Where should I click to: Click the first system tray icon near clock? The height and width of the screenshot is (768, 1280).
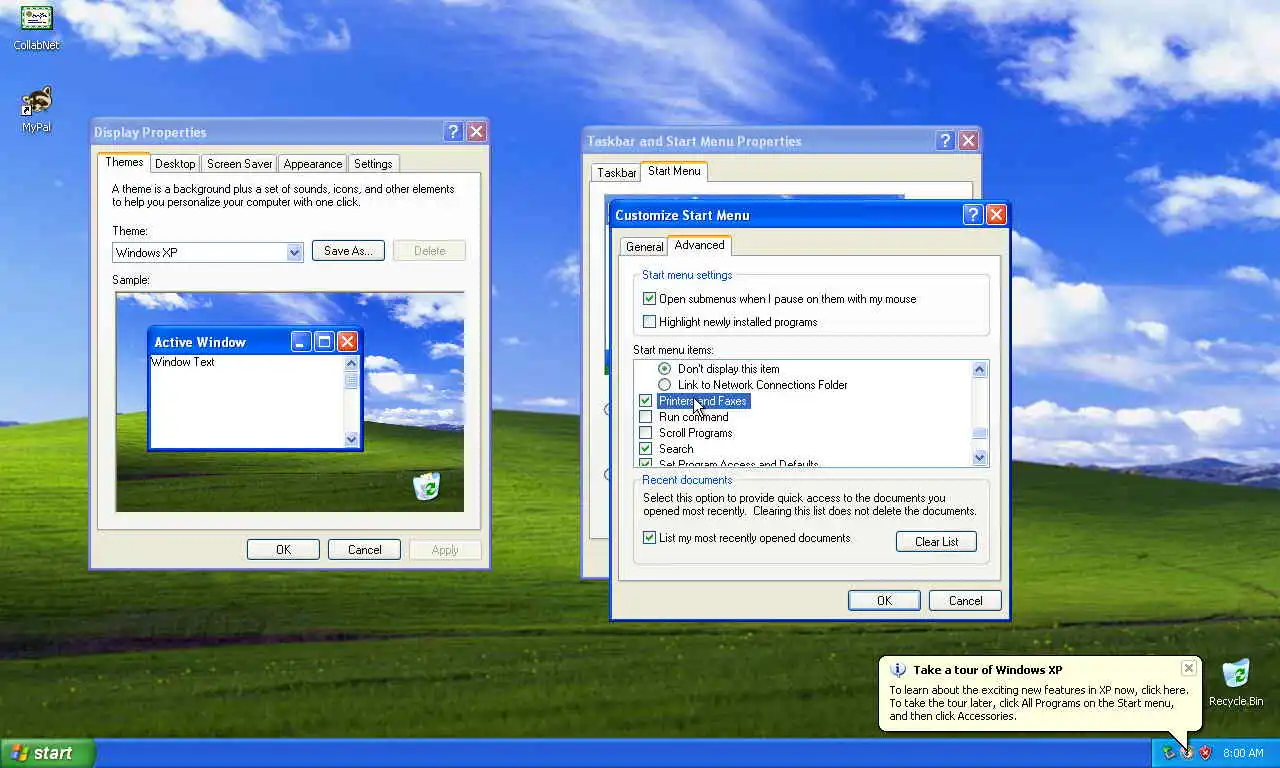pyautogui.click(x=1169, y=753)
